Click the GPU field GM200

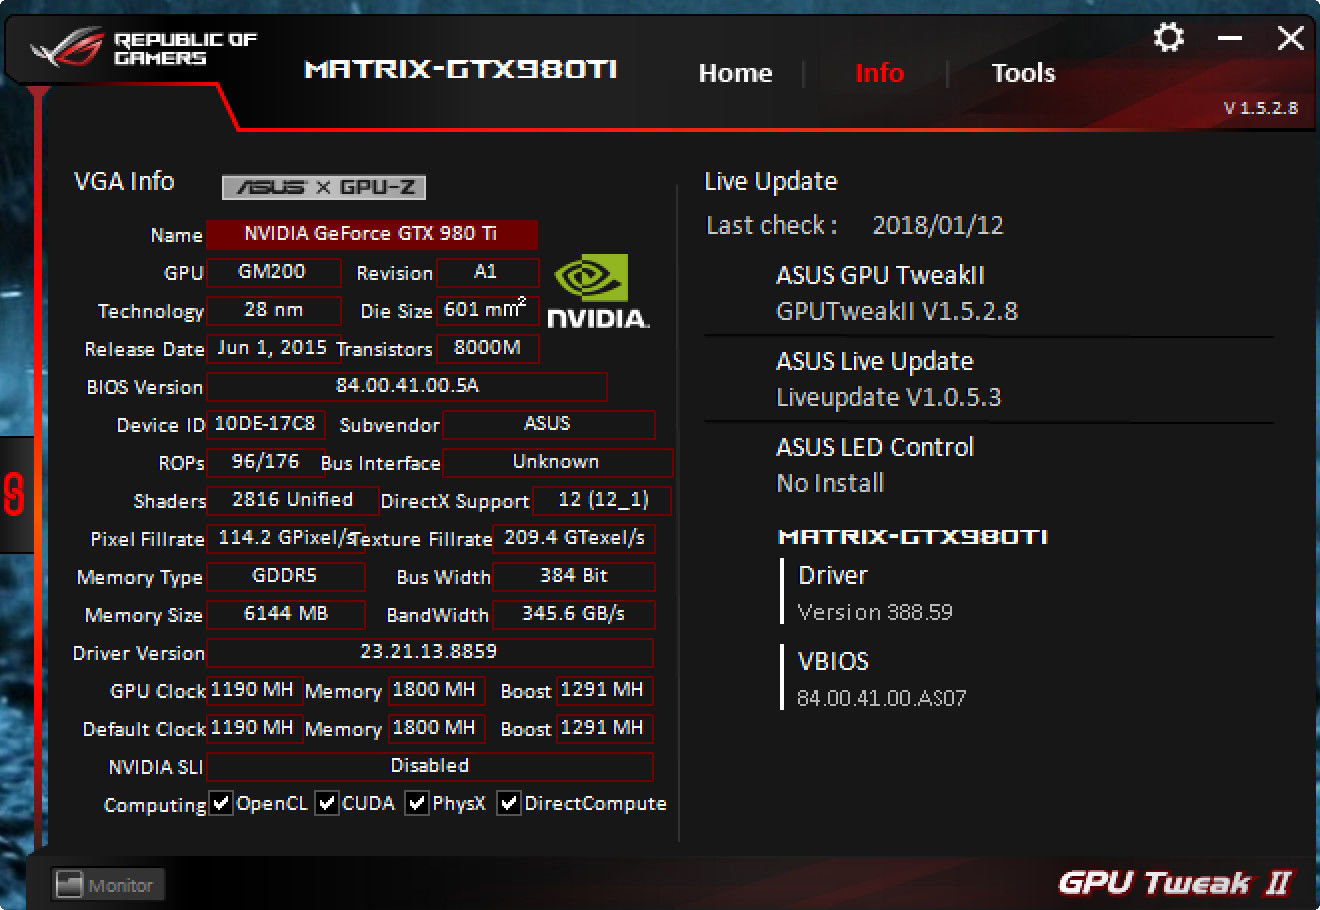tap(273, 272)
